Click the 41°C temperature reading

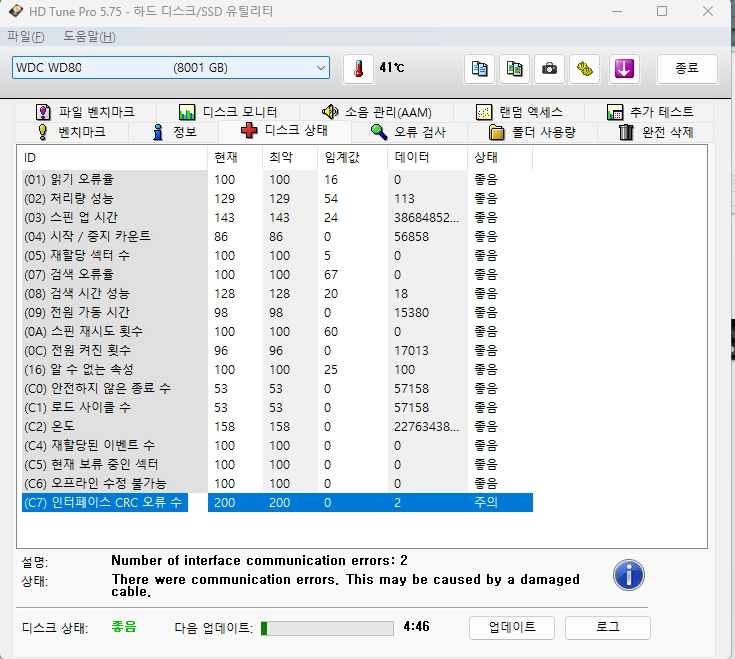pos(391,67)
